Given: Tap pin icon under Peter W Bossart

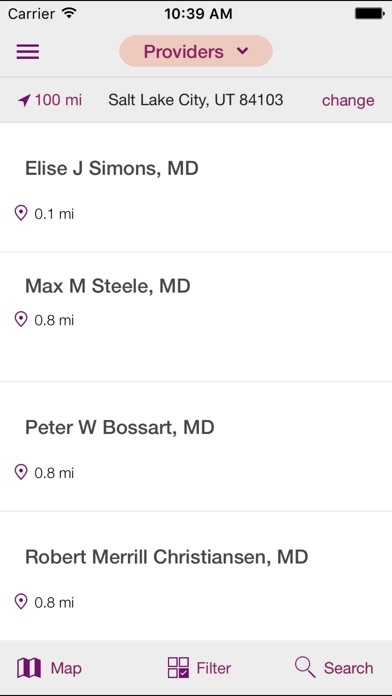Looking at the screenshot, I should coord(21,472).
